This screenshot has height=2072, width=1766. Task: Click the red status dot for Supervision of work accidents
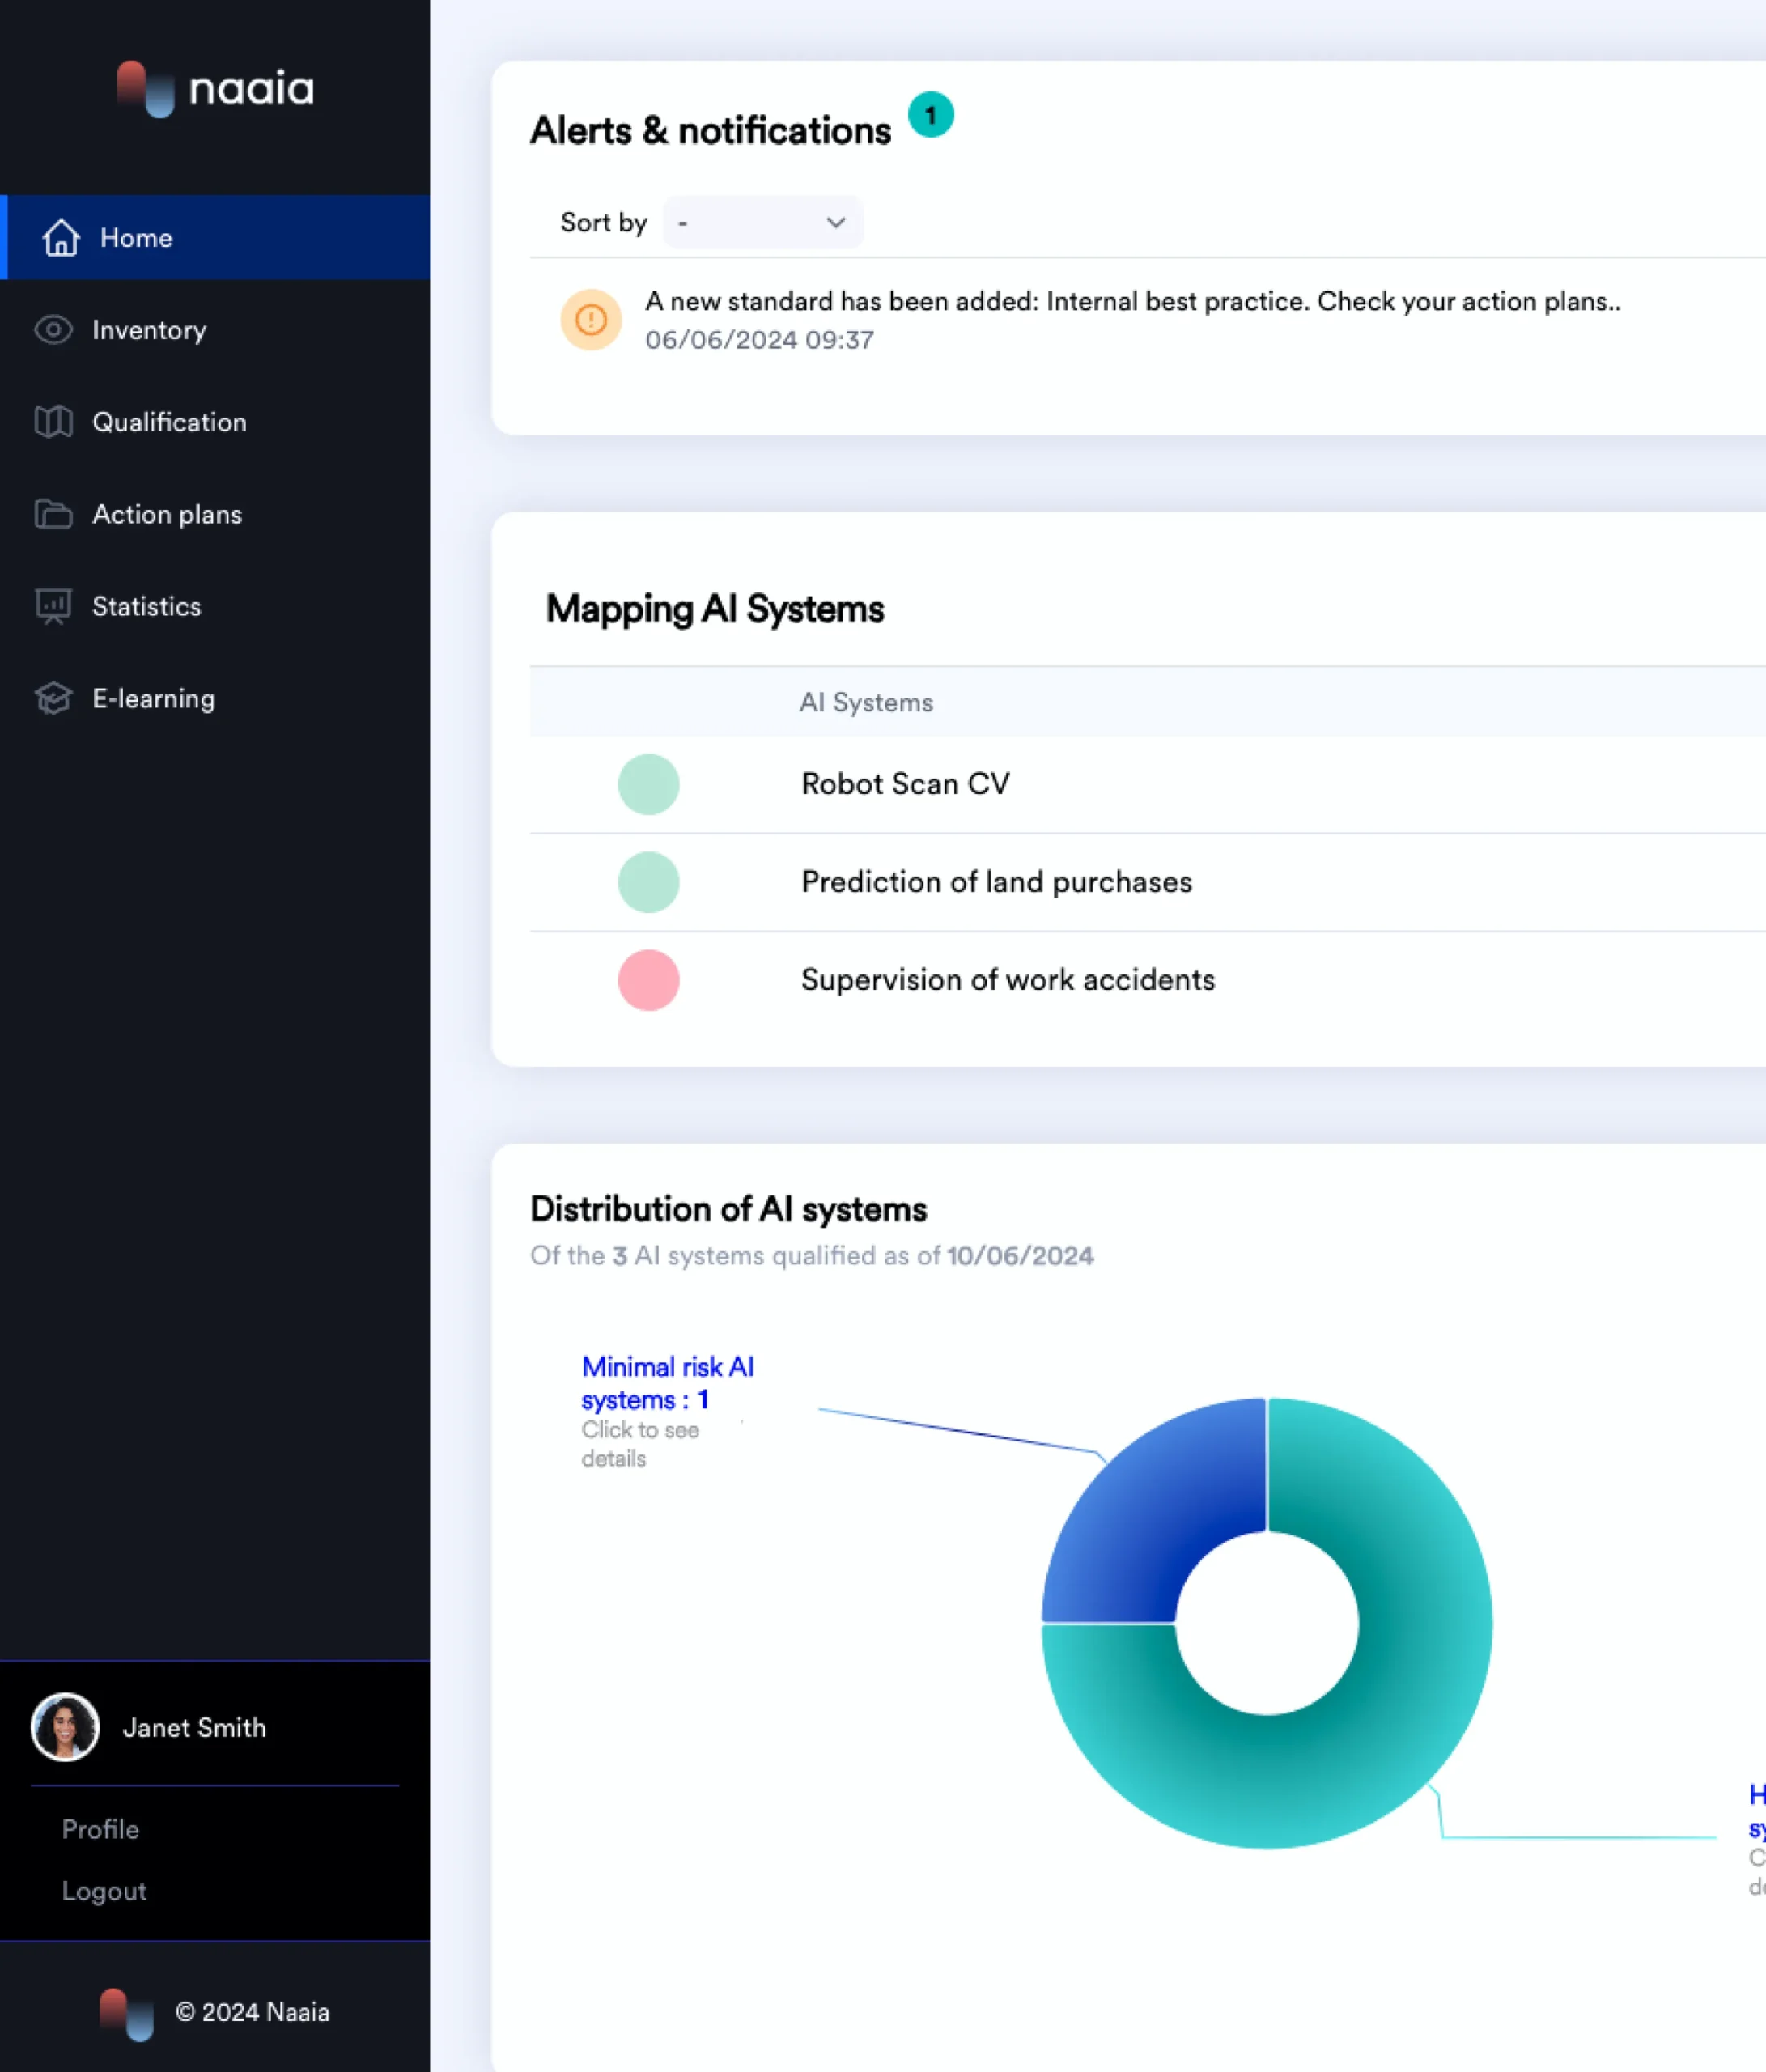click(x=649, y=980)
